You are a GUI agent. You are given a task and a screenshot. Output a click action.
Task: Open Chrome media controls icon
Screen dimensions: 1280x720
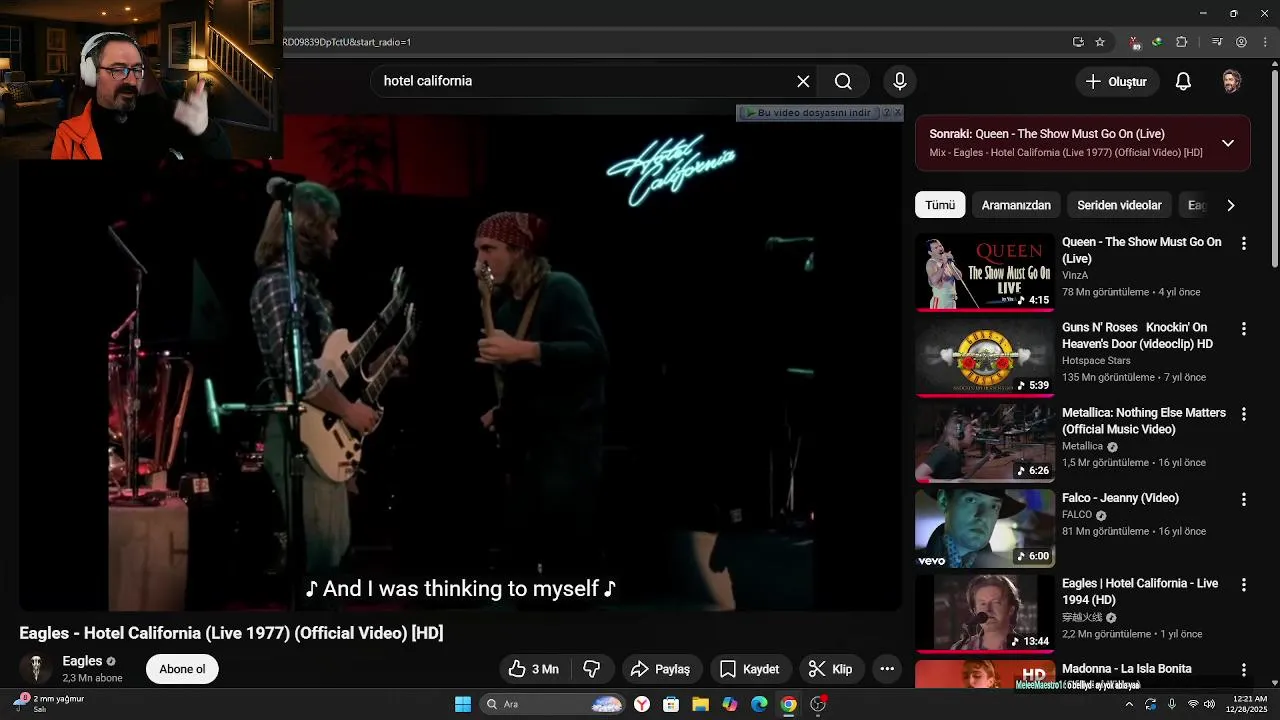click(1217, 42)
